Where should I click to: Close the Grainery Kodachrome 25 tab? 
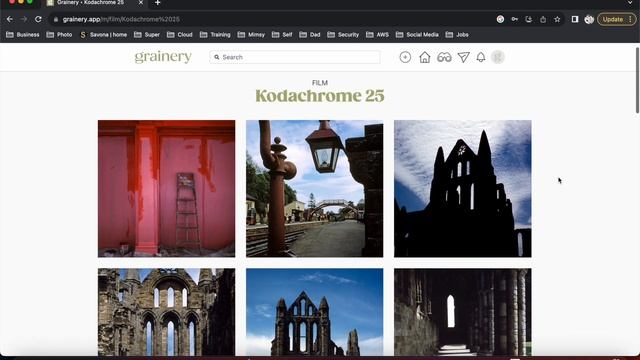pyautogui.click(x=140, y=3)
